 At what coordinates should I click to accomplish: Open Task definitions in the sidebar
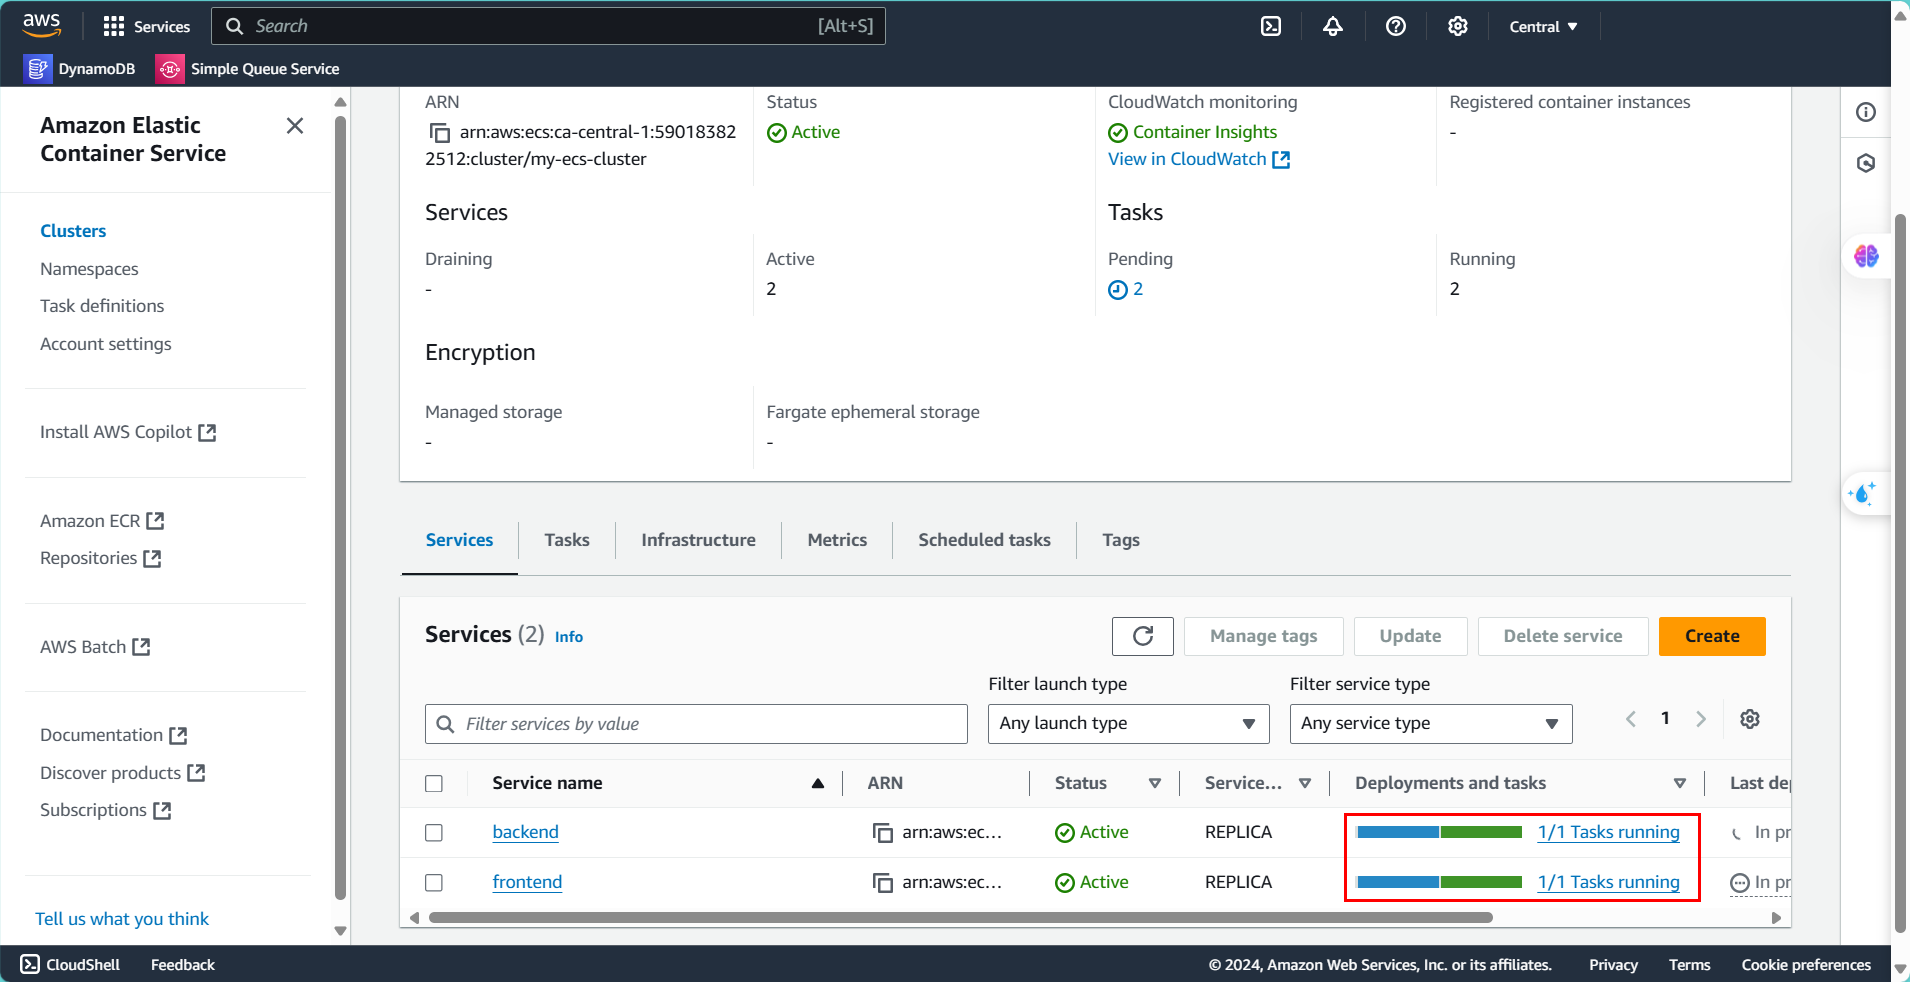pos(102,306)
